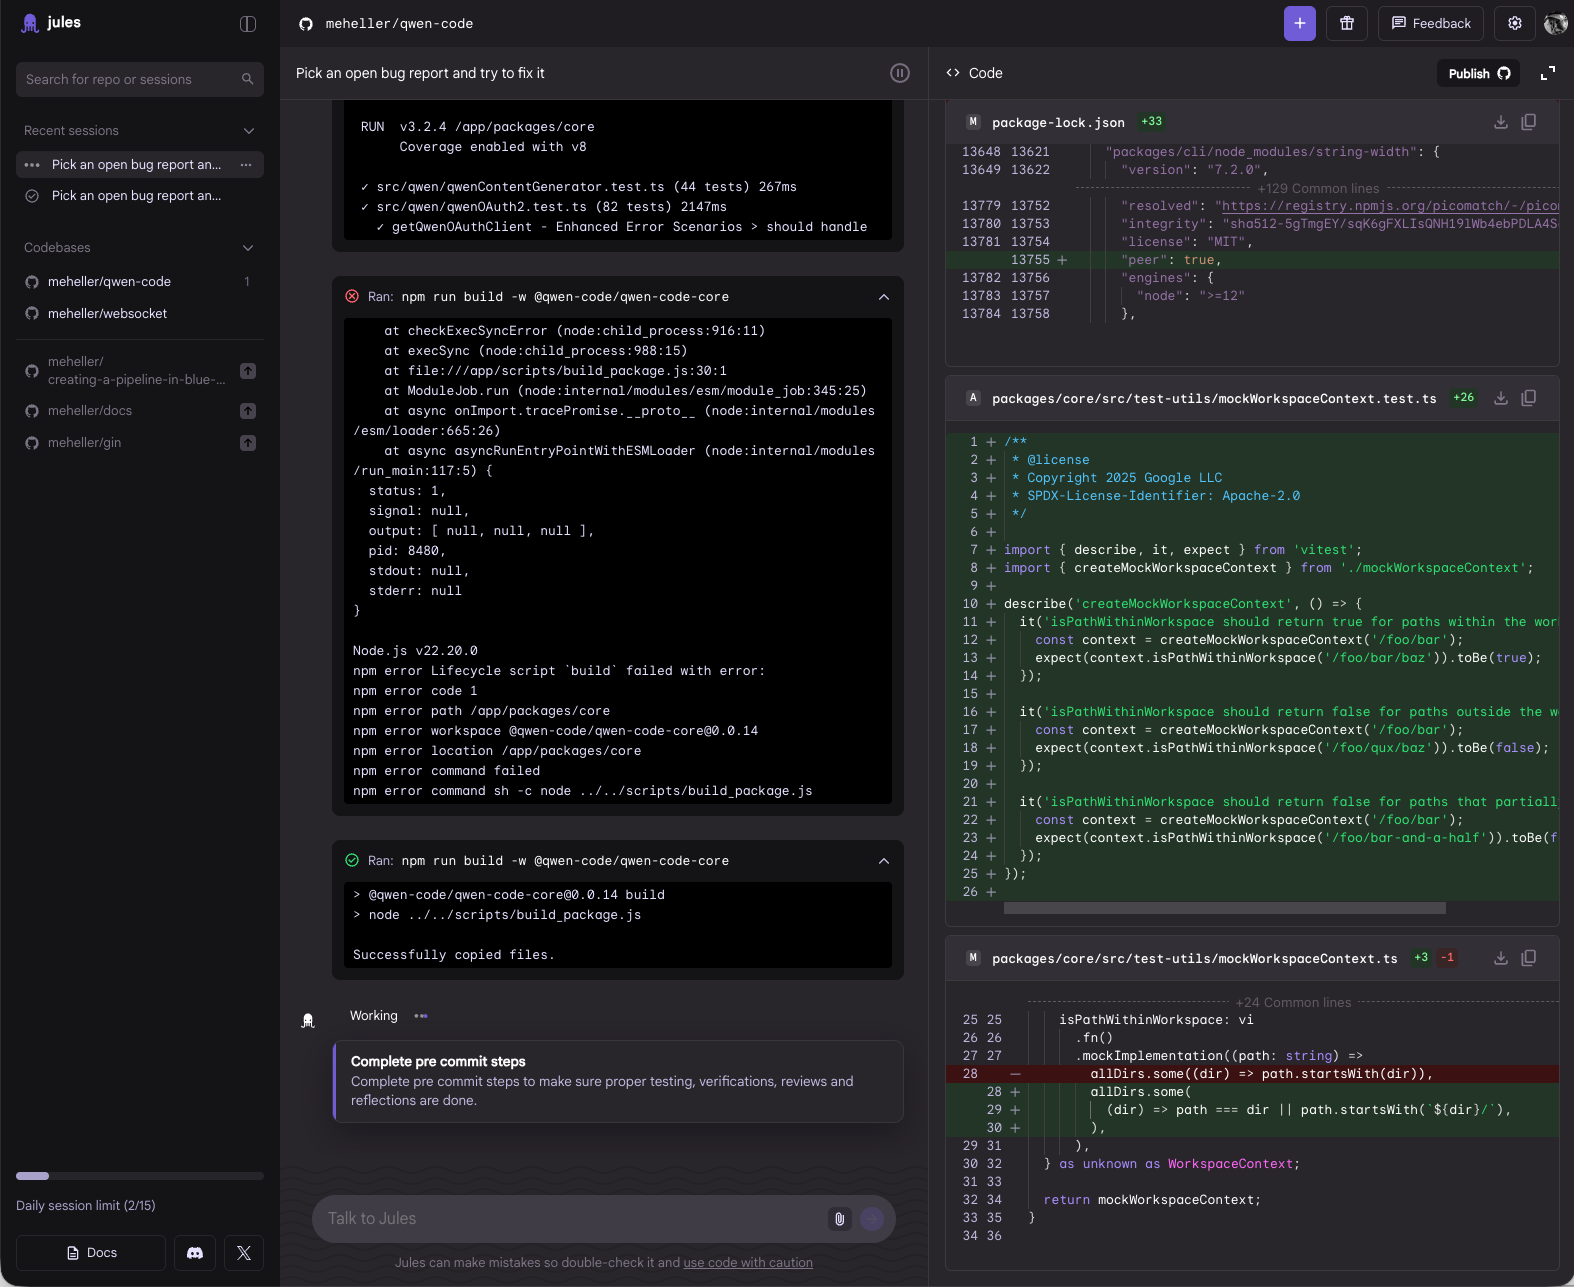Collapse the Codebases section
This screenshot has height=1287, width=1574.
pyautogui.click(x=249, y=248)
